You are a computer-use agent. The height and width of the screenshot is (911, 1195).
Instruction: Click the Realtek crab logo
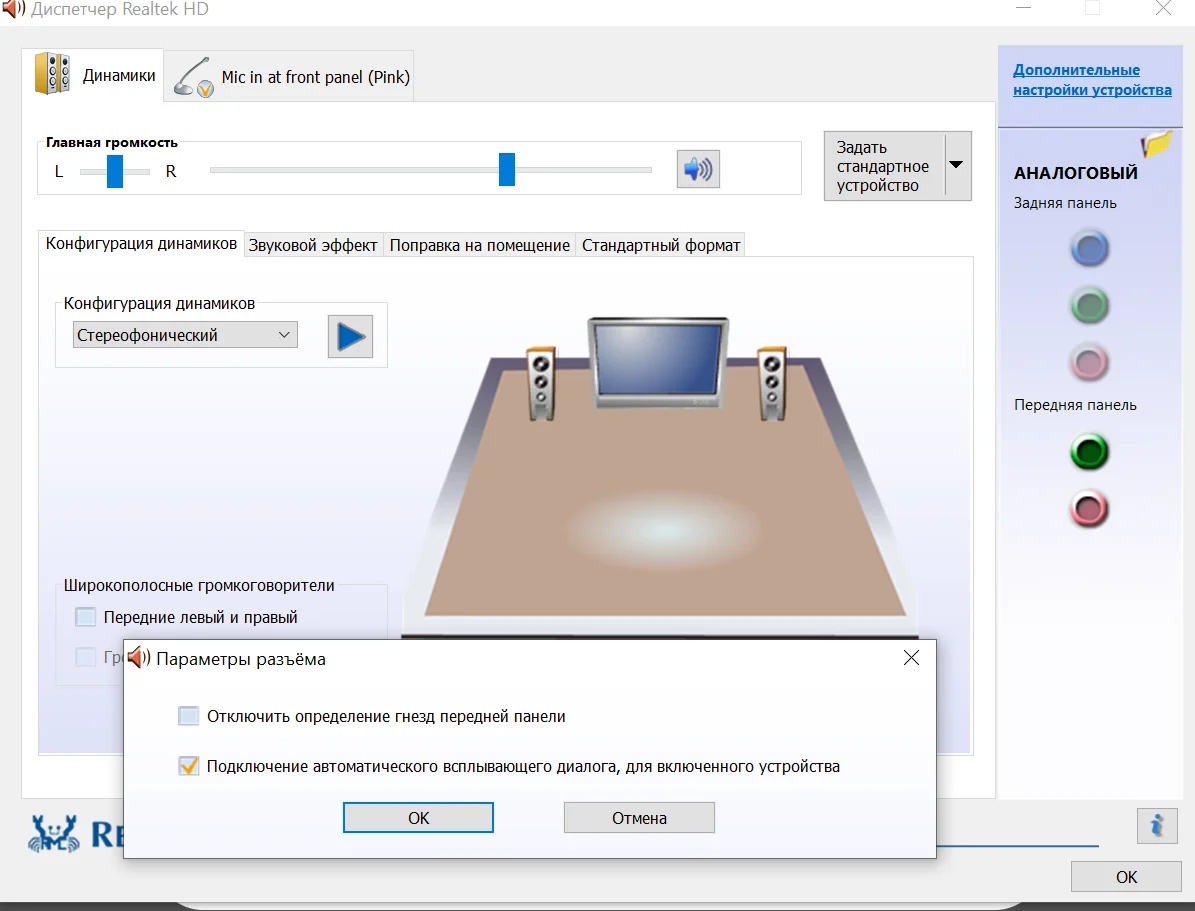point(53,832)
